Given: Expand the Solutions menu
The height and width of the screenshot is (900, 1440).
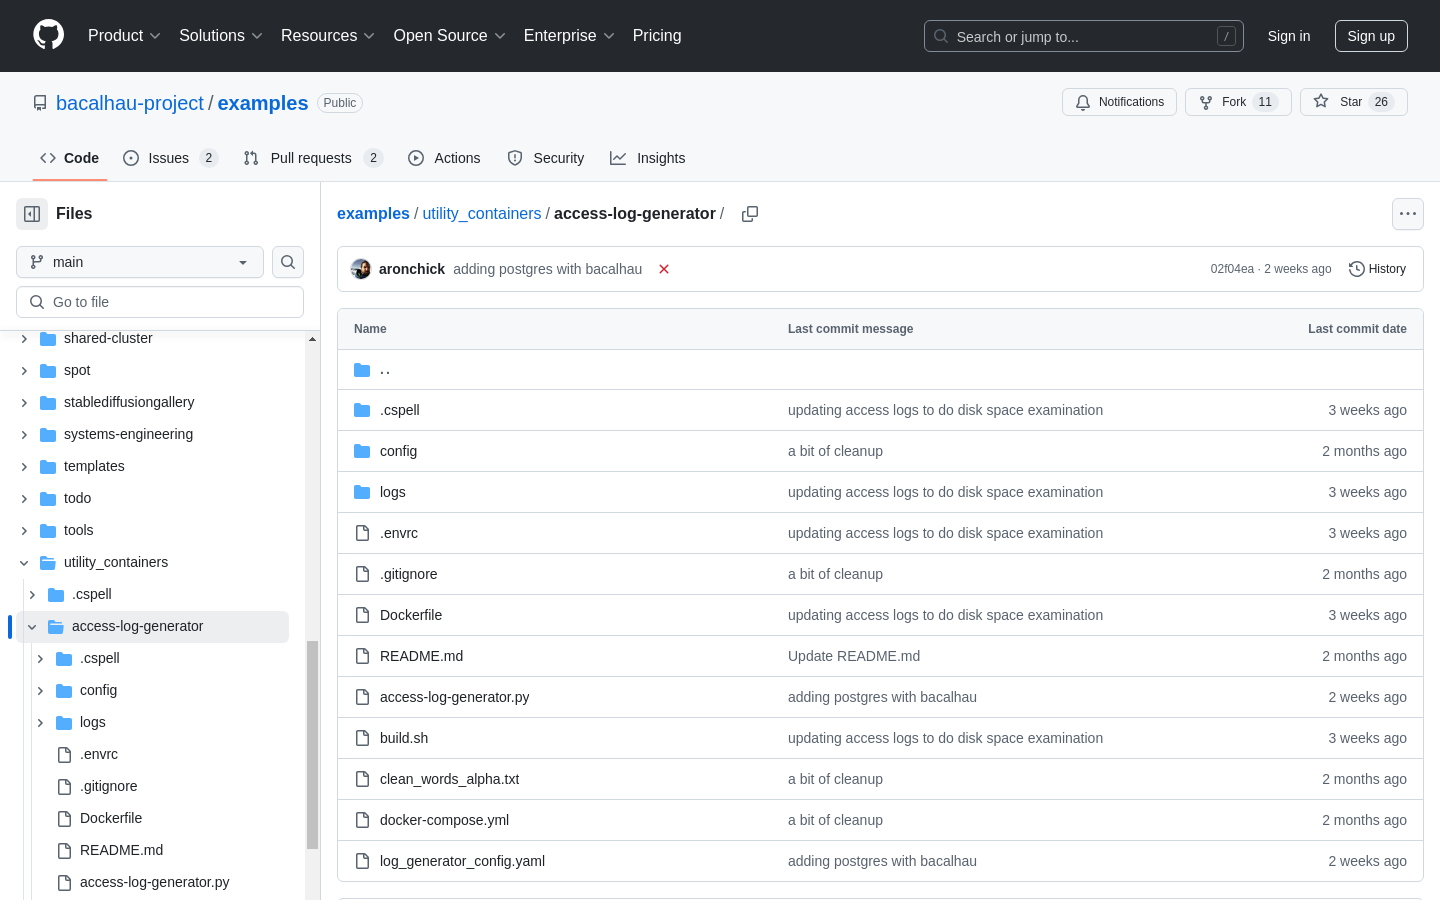Looking at the screenshot, I should pos(221,36).
